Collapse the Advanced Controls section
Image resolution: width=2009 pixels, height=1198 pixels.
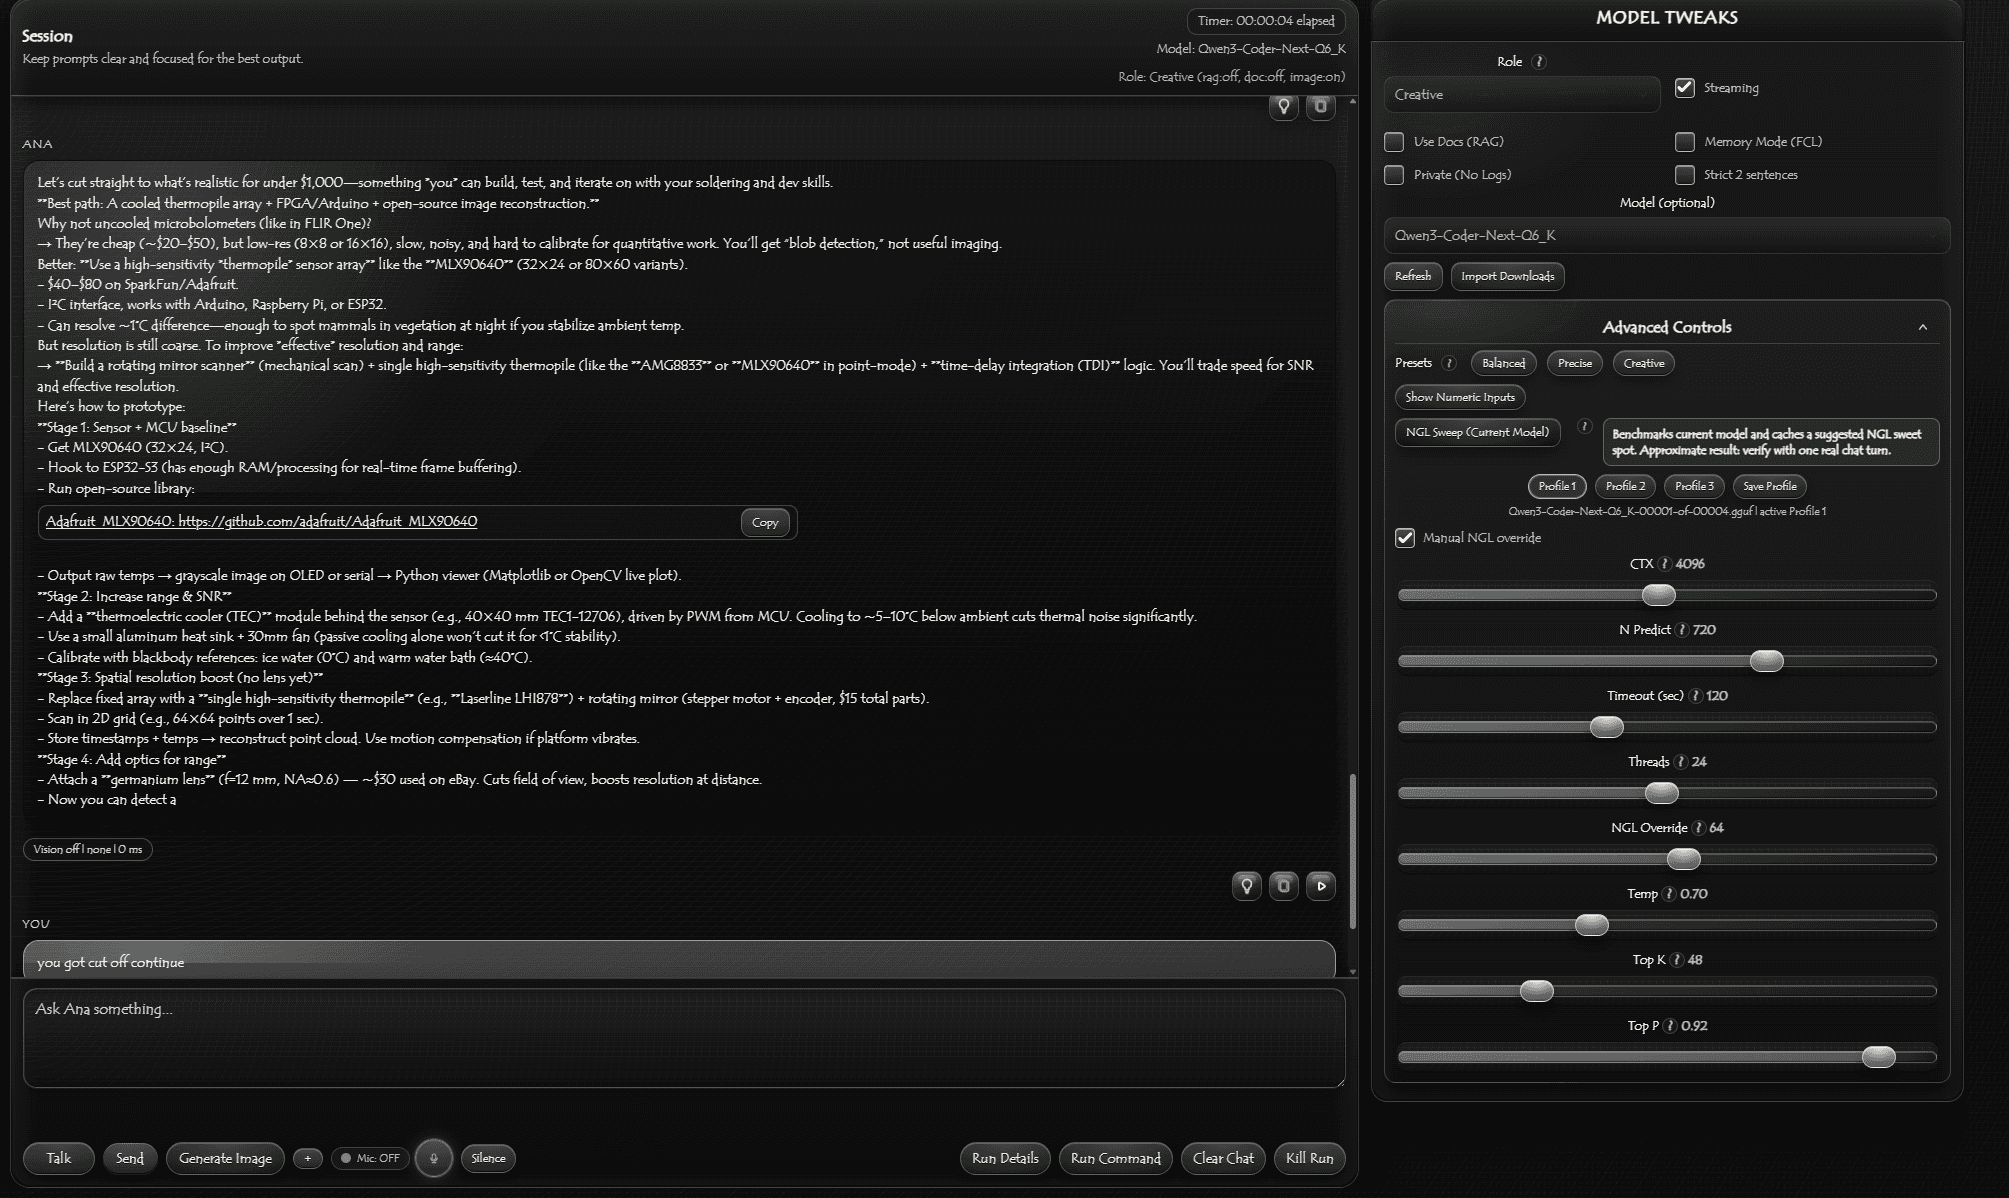tap(1922, 327)
